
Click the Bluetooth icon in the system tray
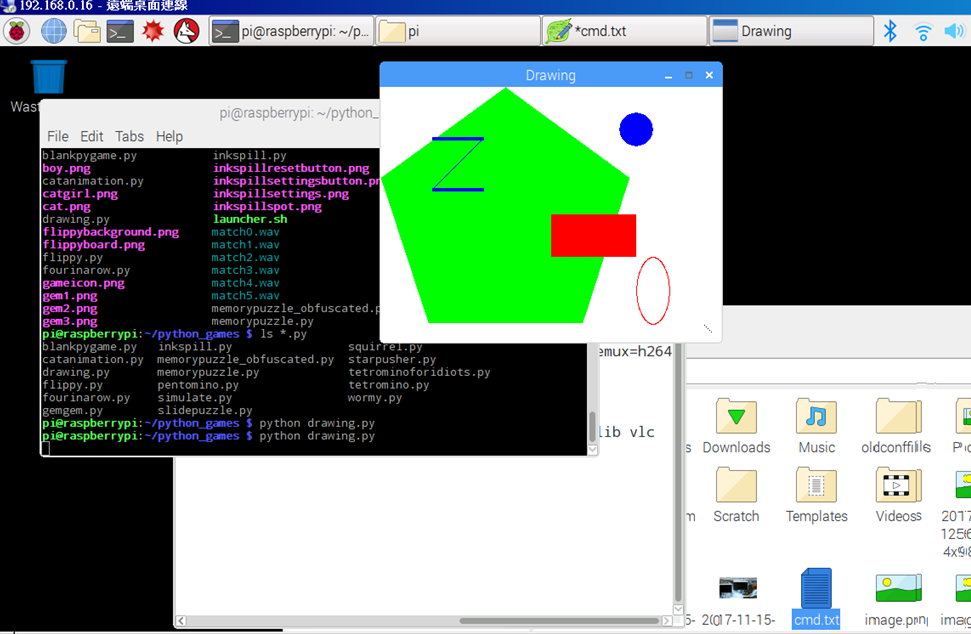pos(890,31)
